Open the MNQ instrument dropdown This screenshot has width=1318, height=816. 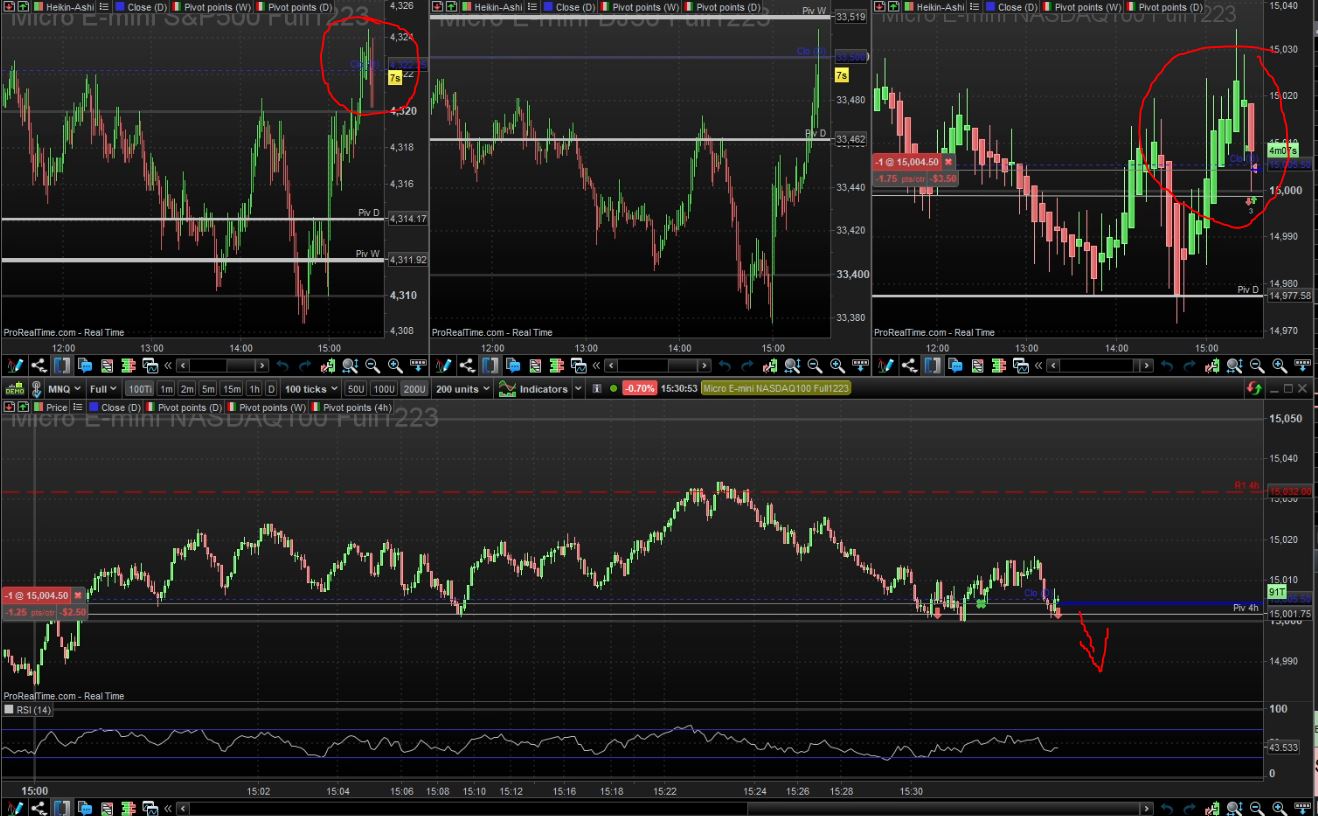tap(67, 389)
